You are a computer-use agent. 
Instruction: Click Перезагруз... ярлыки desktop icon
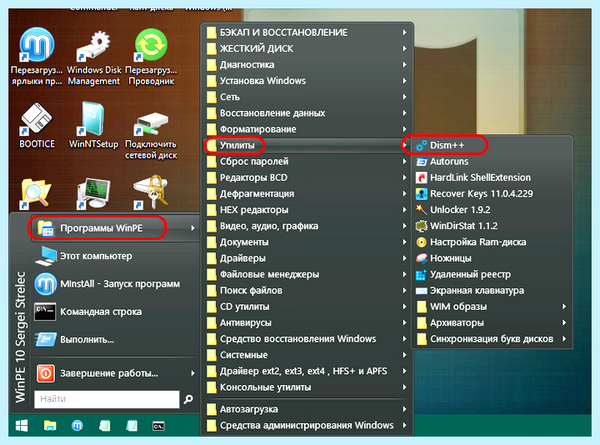pyautogui.click(x=37, y=57)
